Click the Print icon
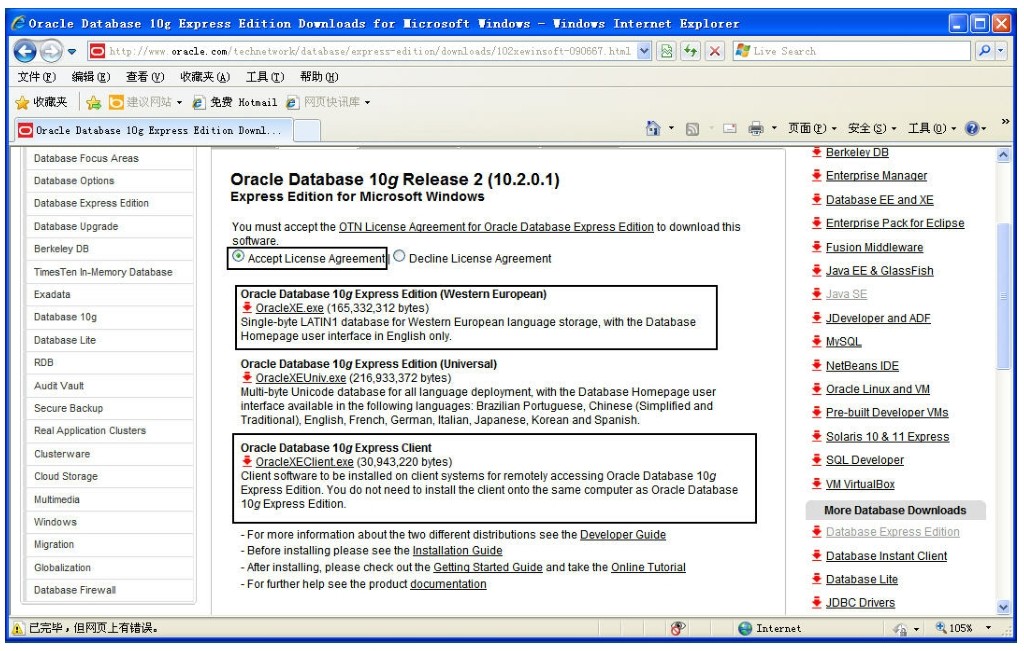Image resolution: width=1024 pixels, height=651 pixels. (756, 129)
